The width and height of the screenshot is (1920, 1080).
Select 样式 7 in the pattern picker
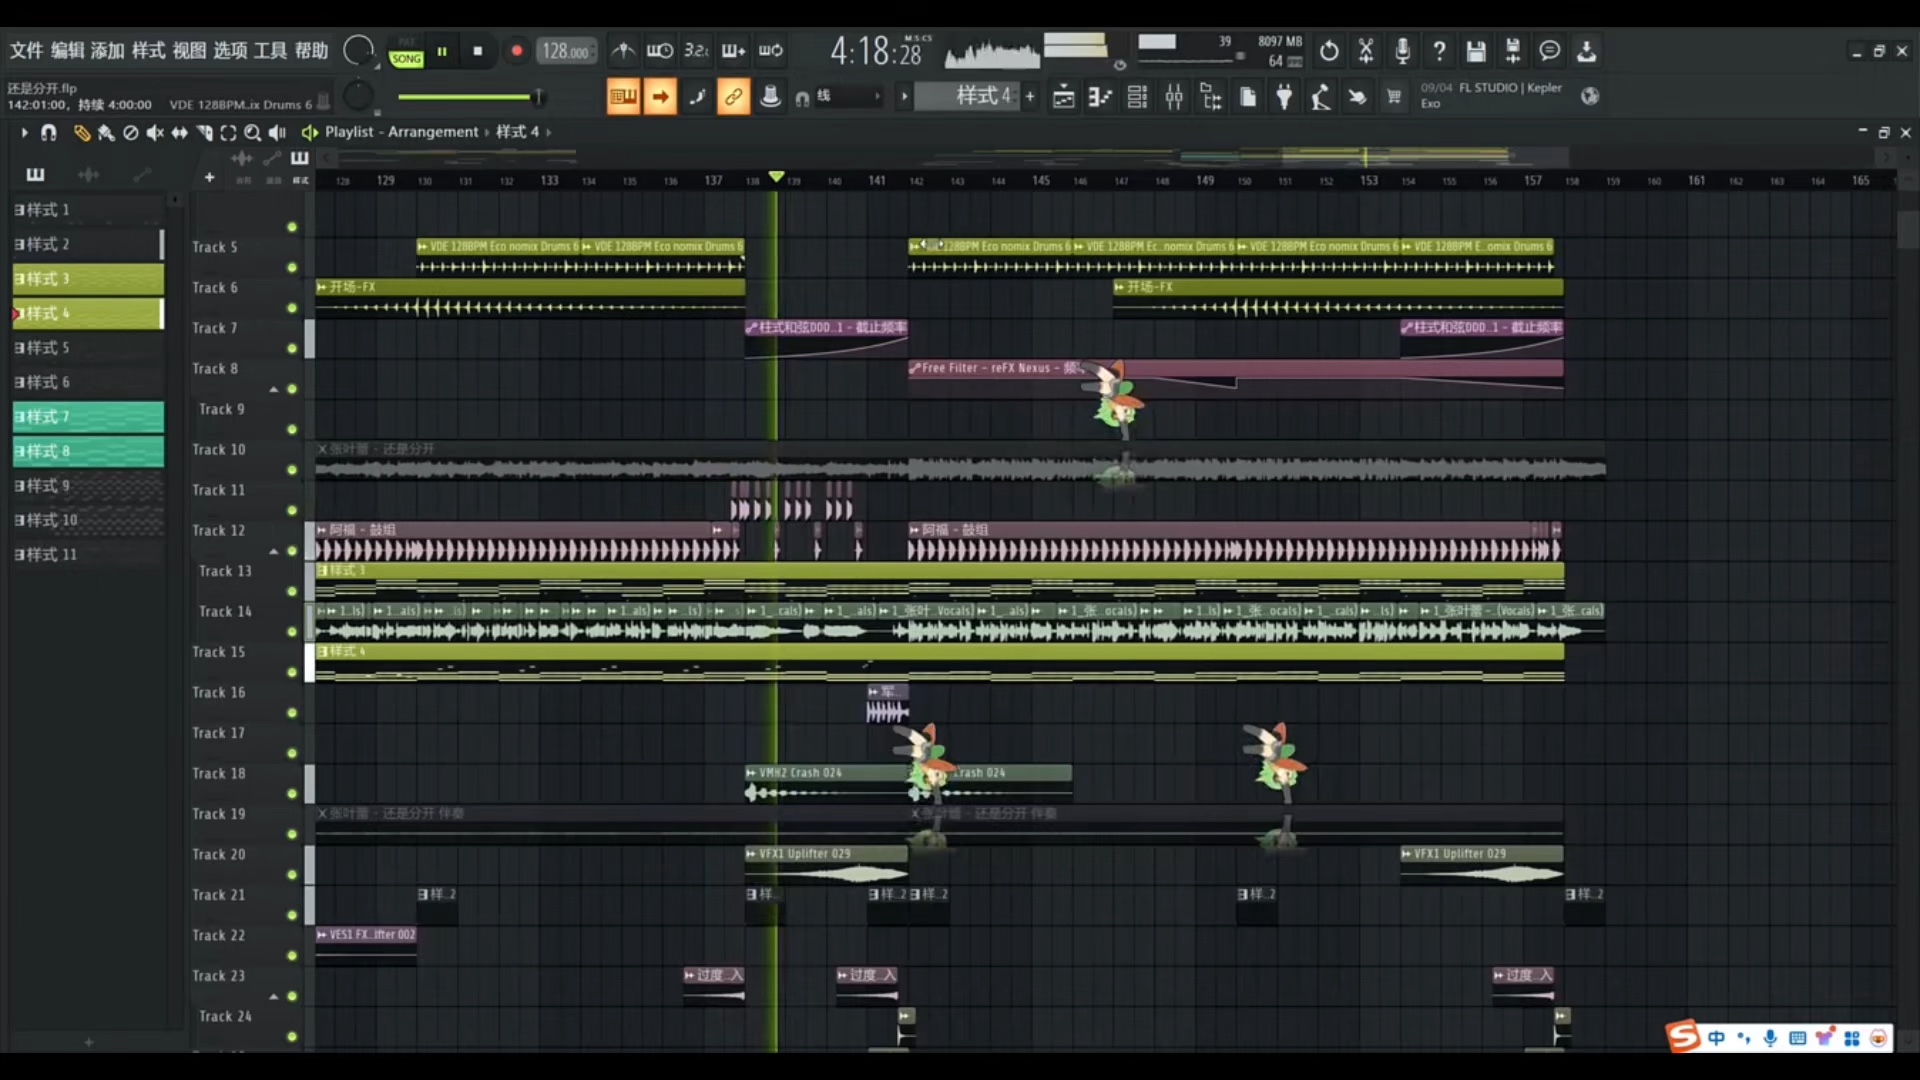pos(88,416)
